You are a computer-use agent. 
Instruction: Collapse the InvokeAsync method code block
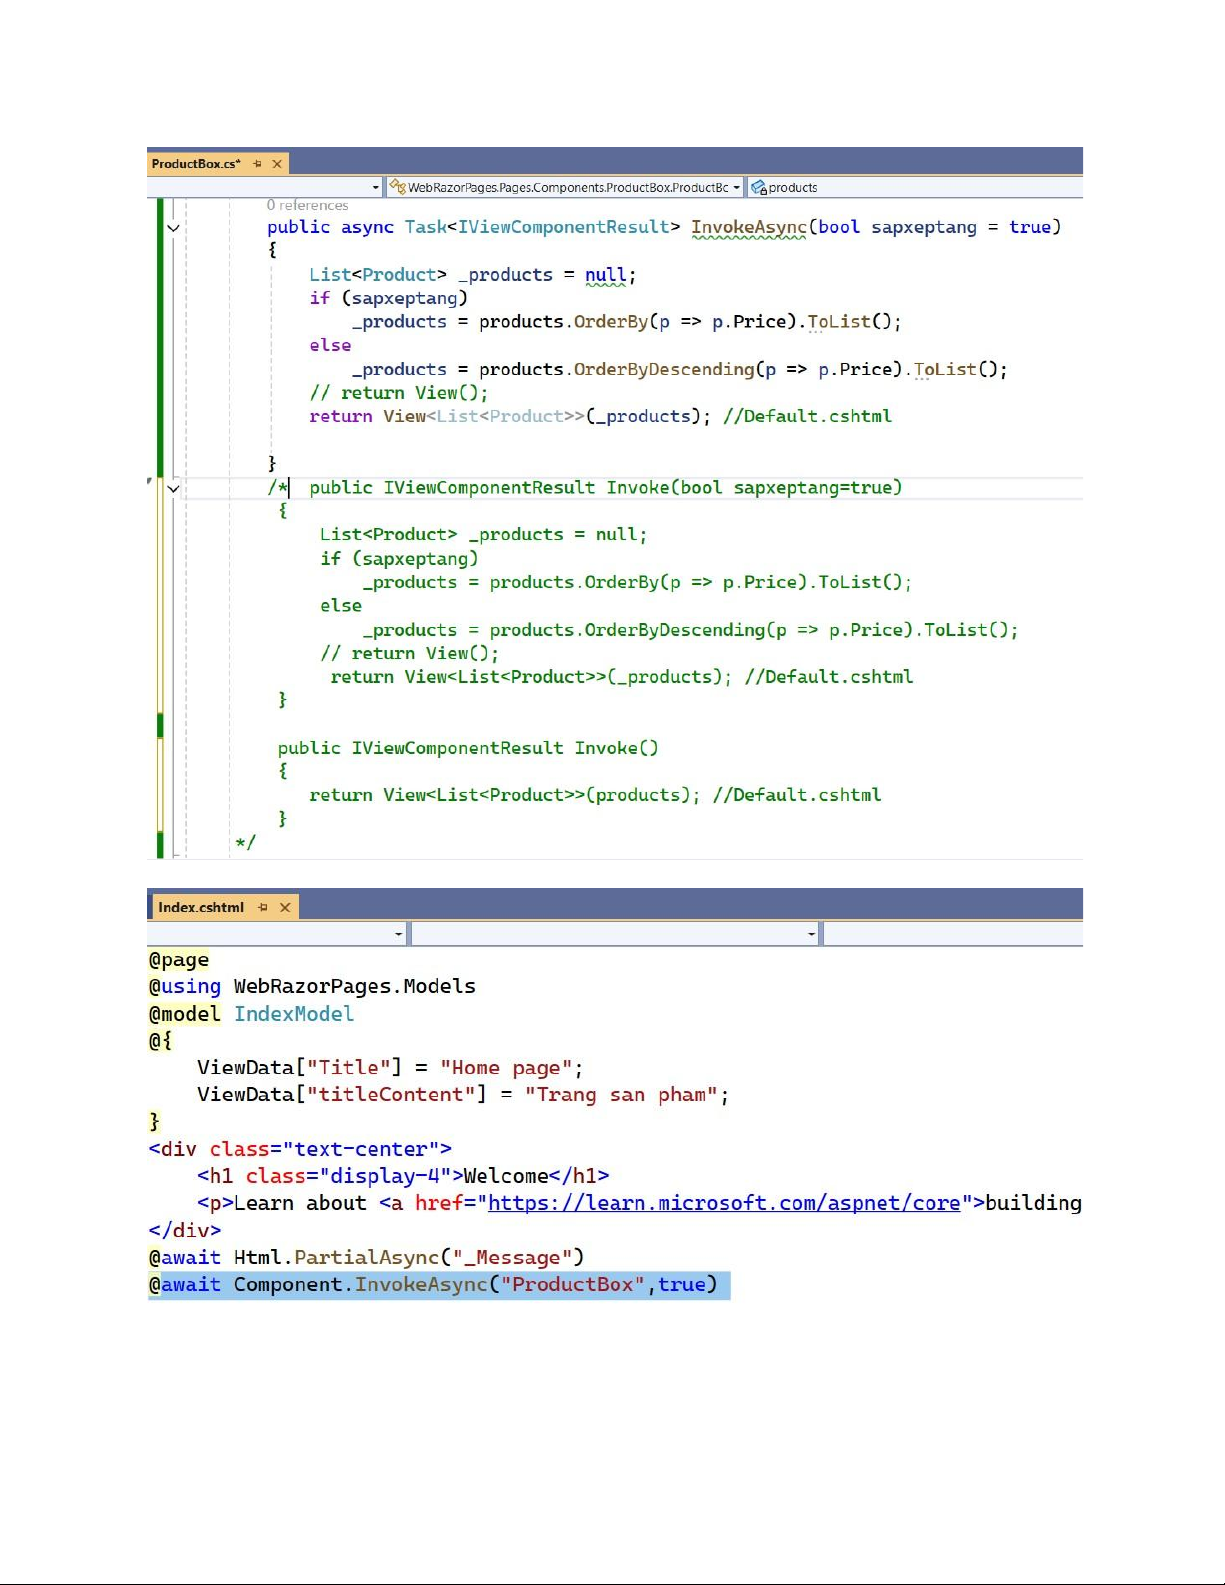click(x=173, y=228)
